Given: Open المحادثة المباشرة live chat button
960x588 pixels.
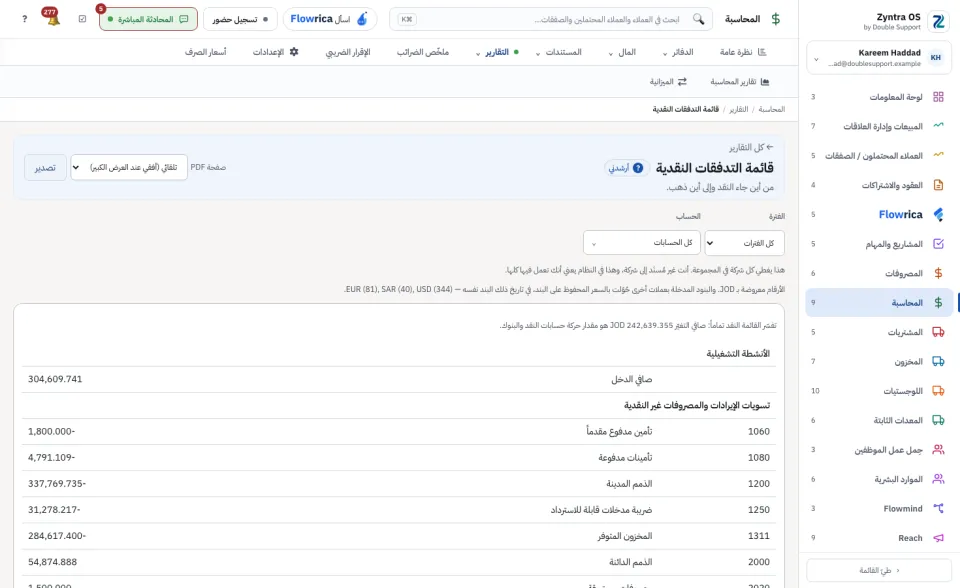Looking at the screenshot, I should tap(148, 19).
